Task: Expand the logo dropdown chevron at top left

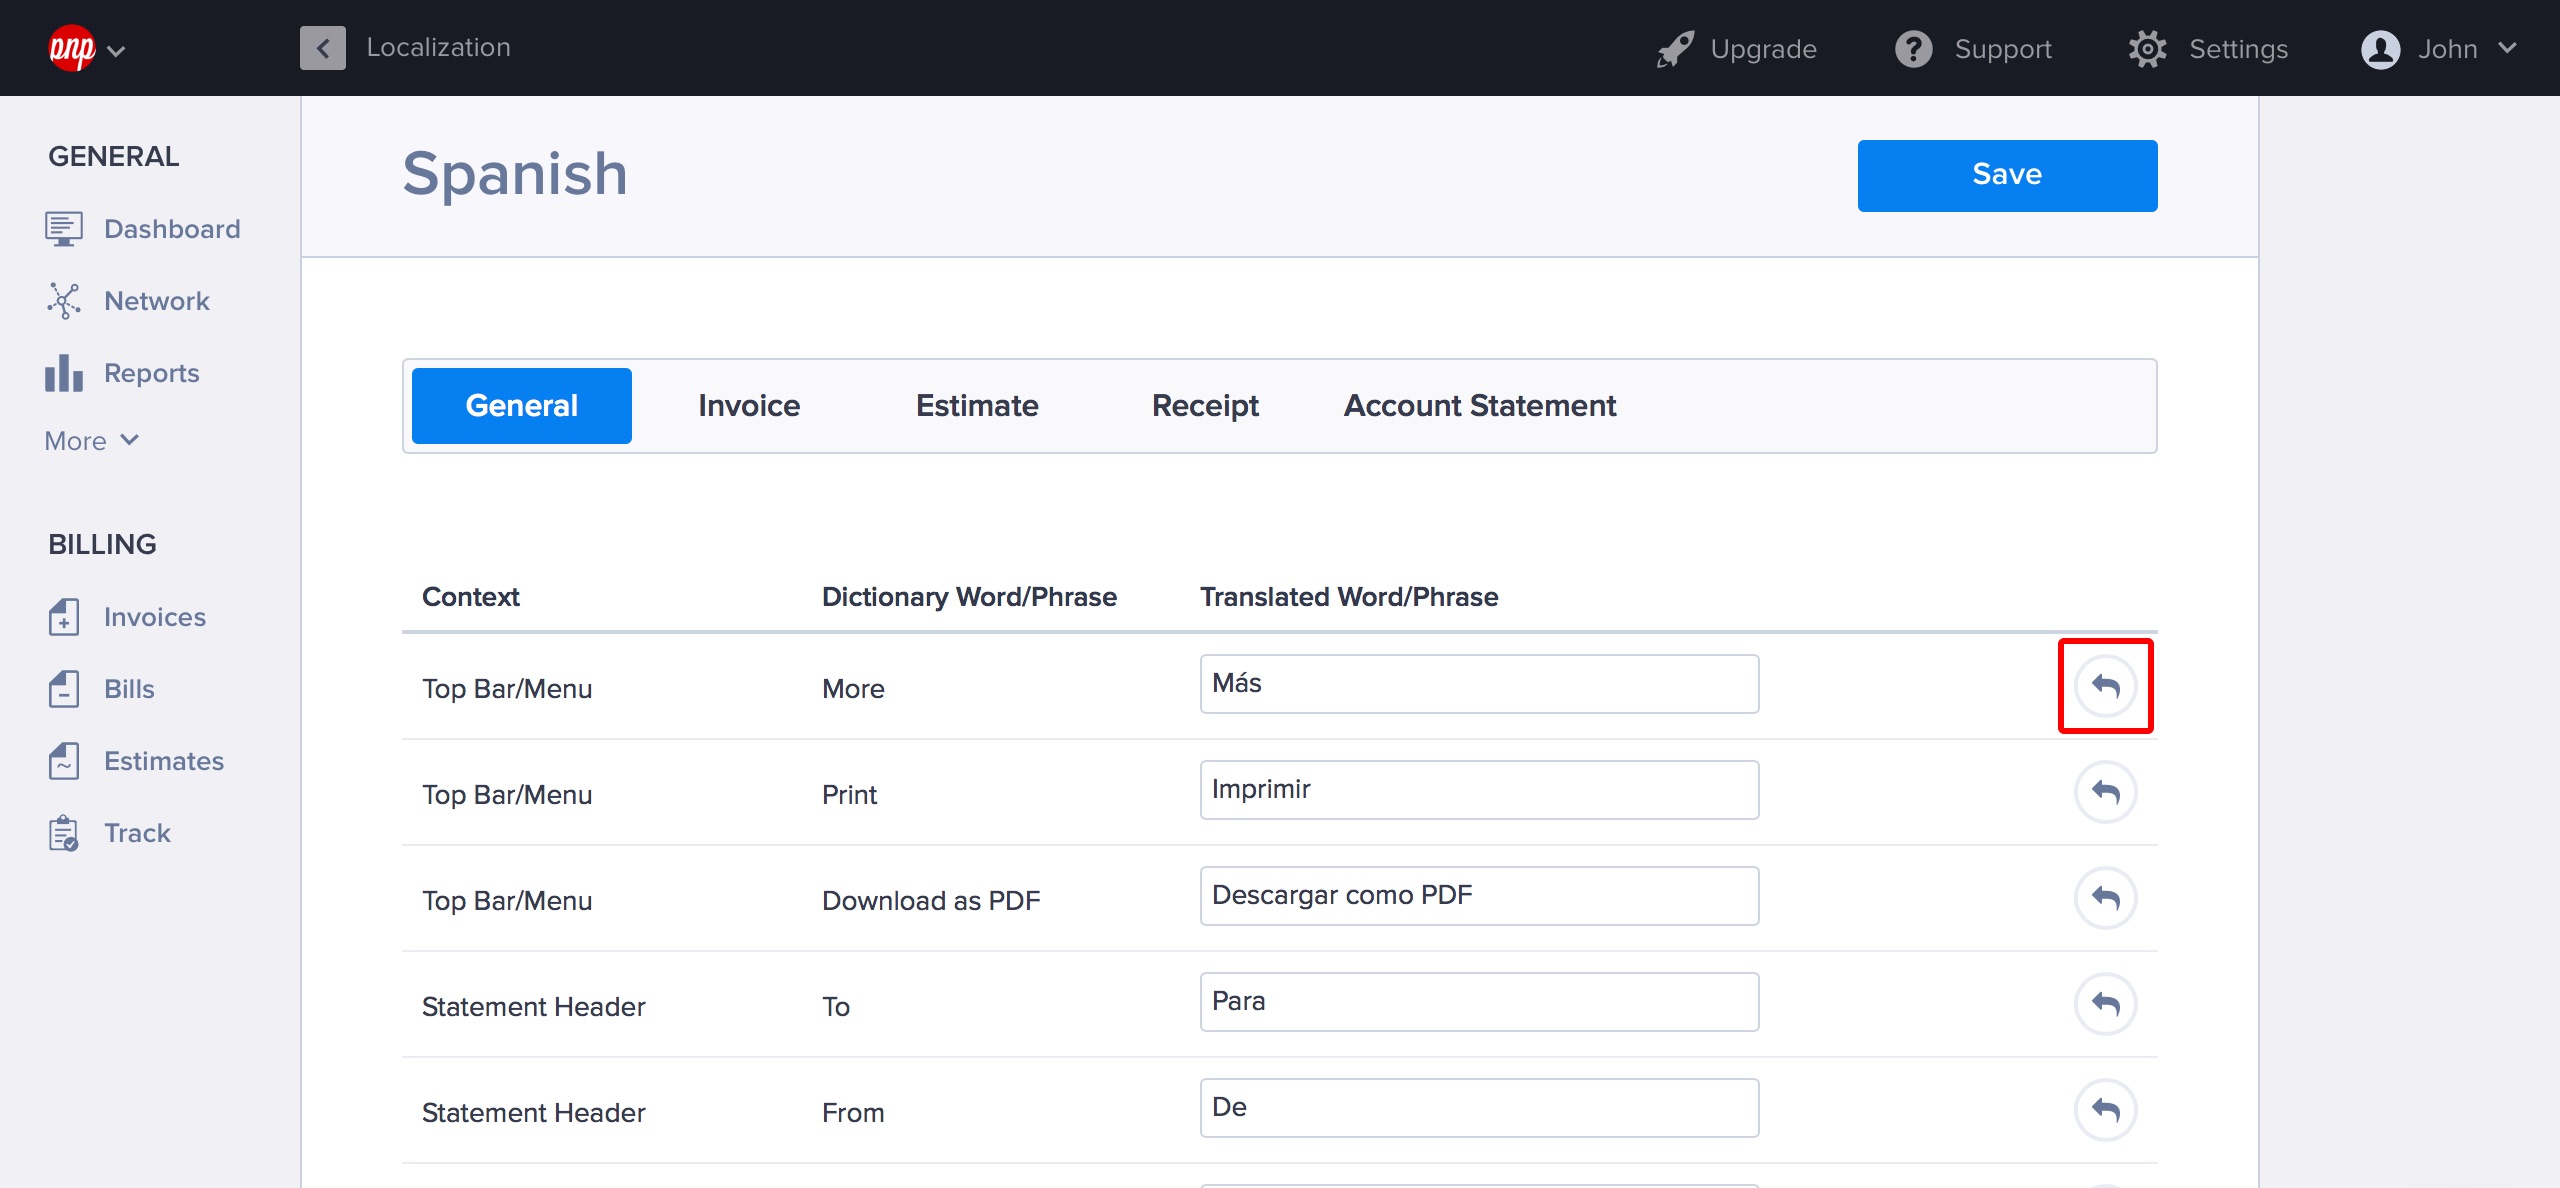Action: click(x=116, y=51)
